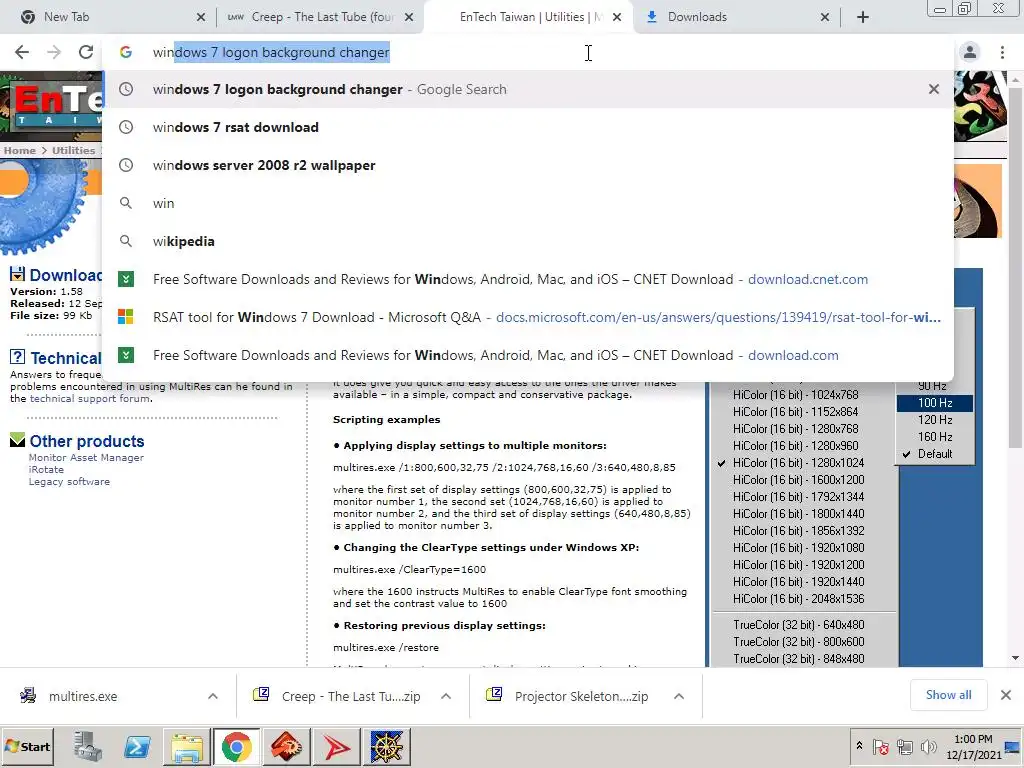Image resolution: width=1024 pixels, height=768 pixels.
Task: Close the EnTech Taiwan tab
Action: pos(616,17)
